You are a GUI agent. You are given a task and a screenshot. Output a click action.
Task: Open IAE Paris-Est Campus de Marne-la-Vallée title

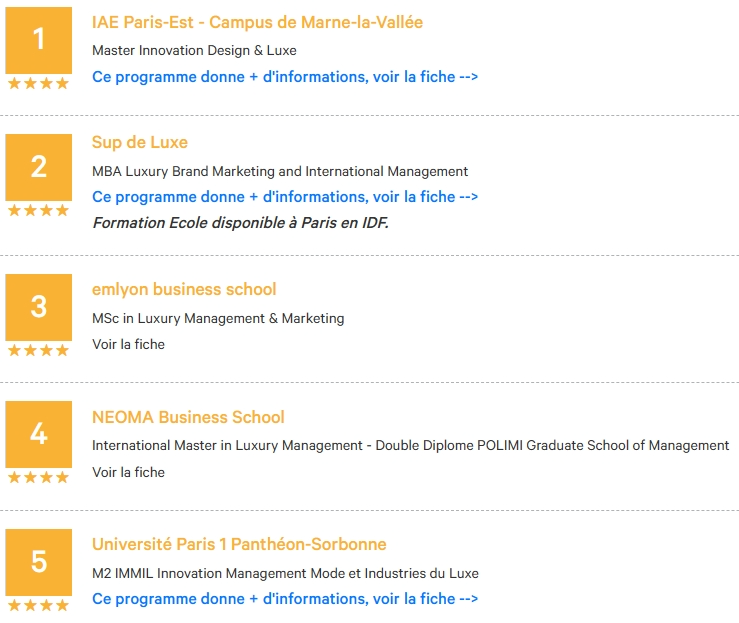(257, 22)
